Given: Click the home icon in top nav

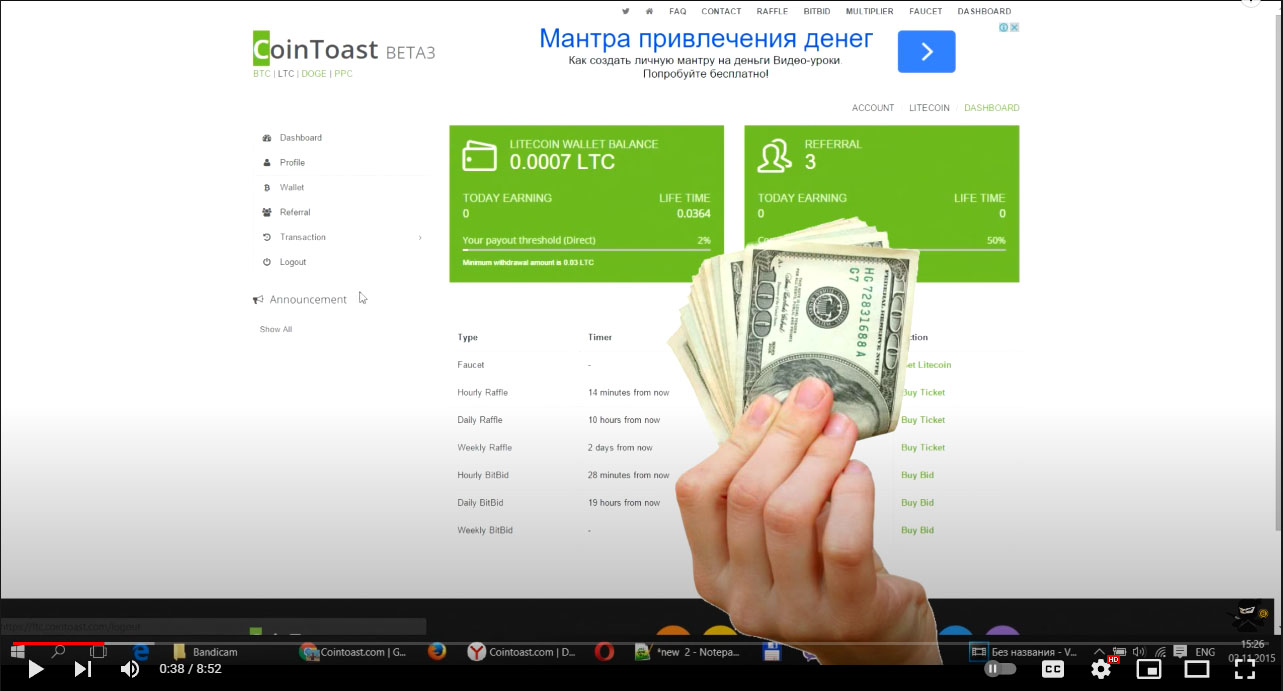Looking at the screenshot, I should tap(650, 12).
